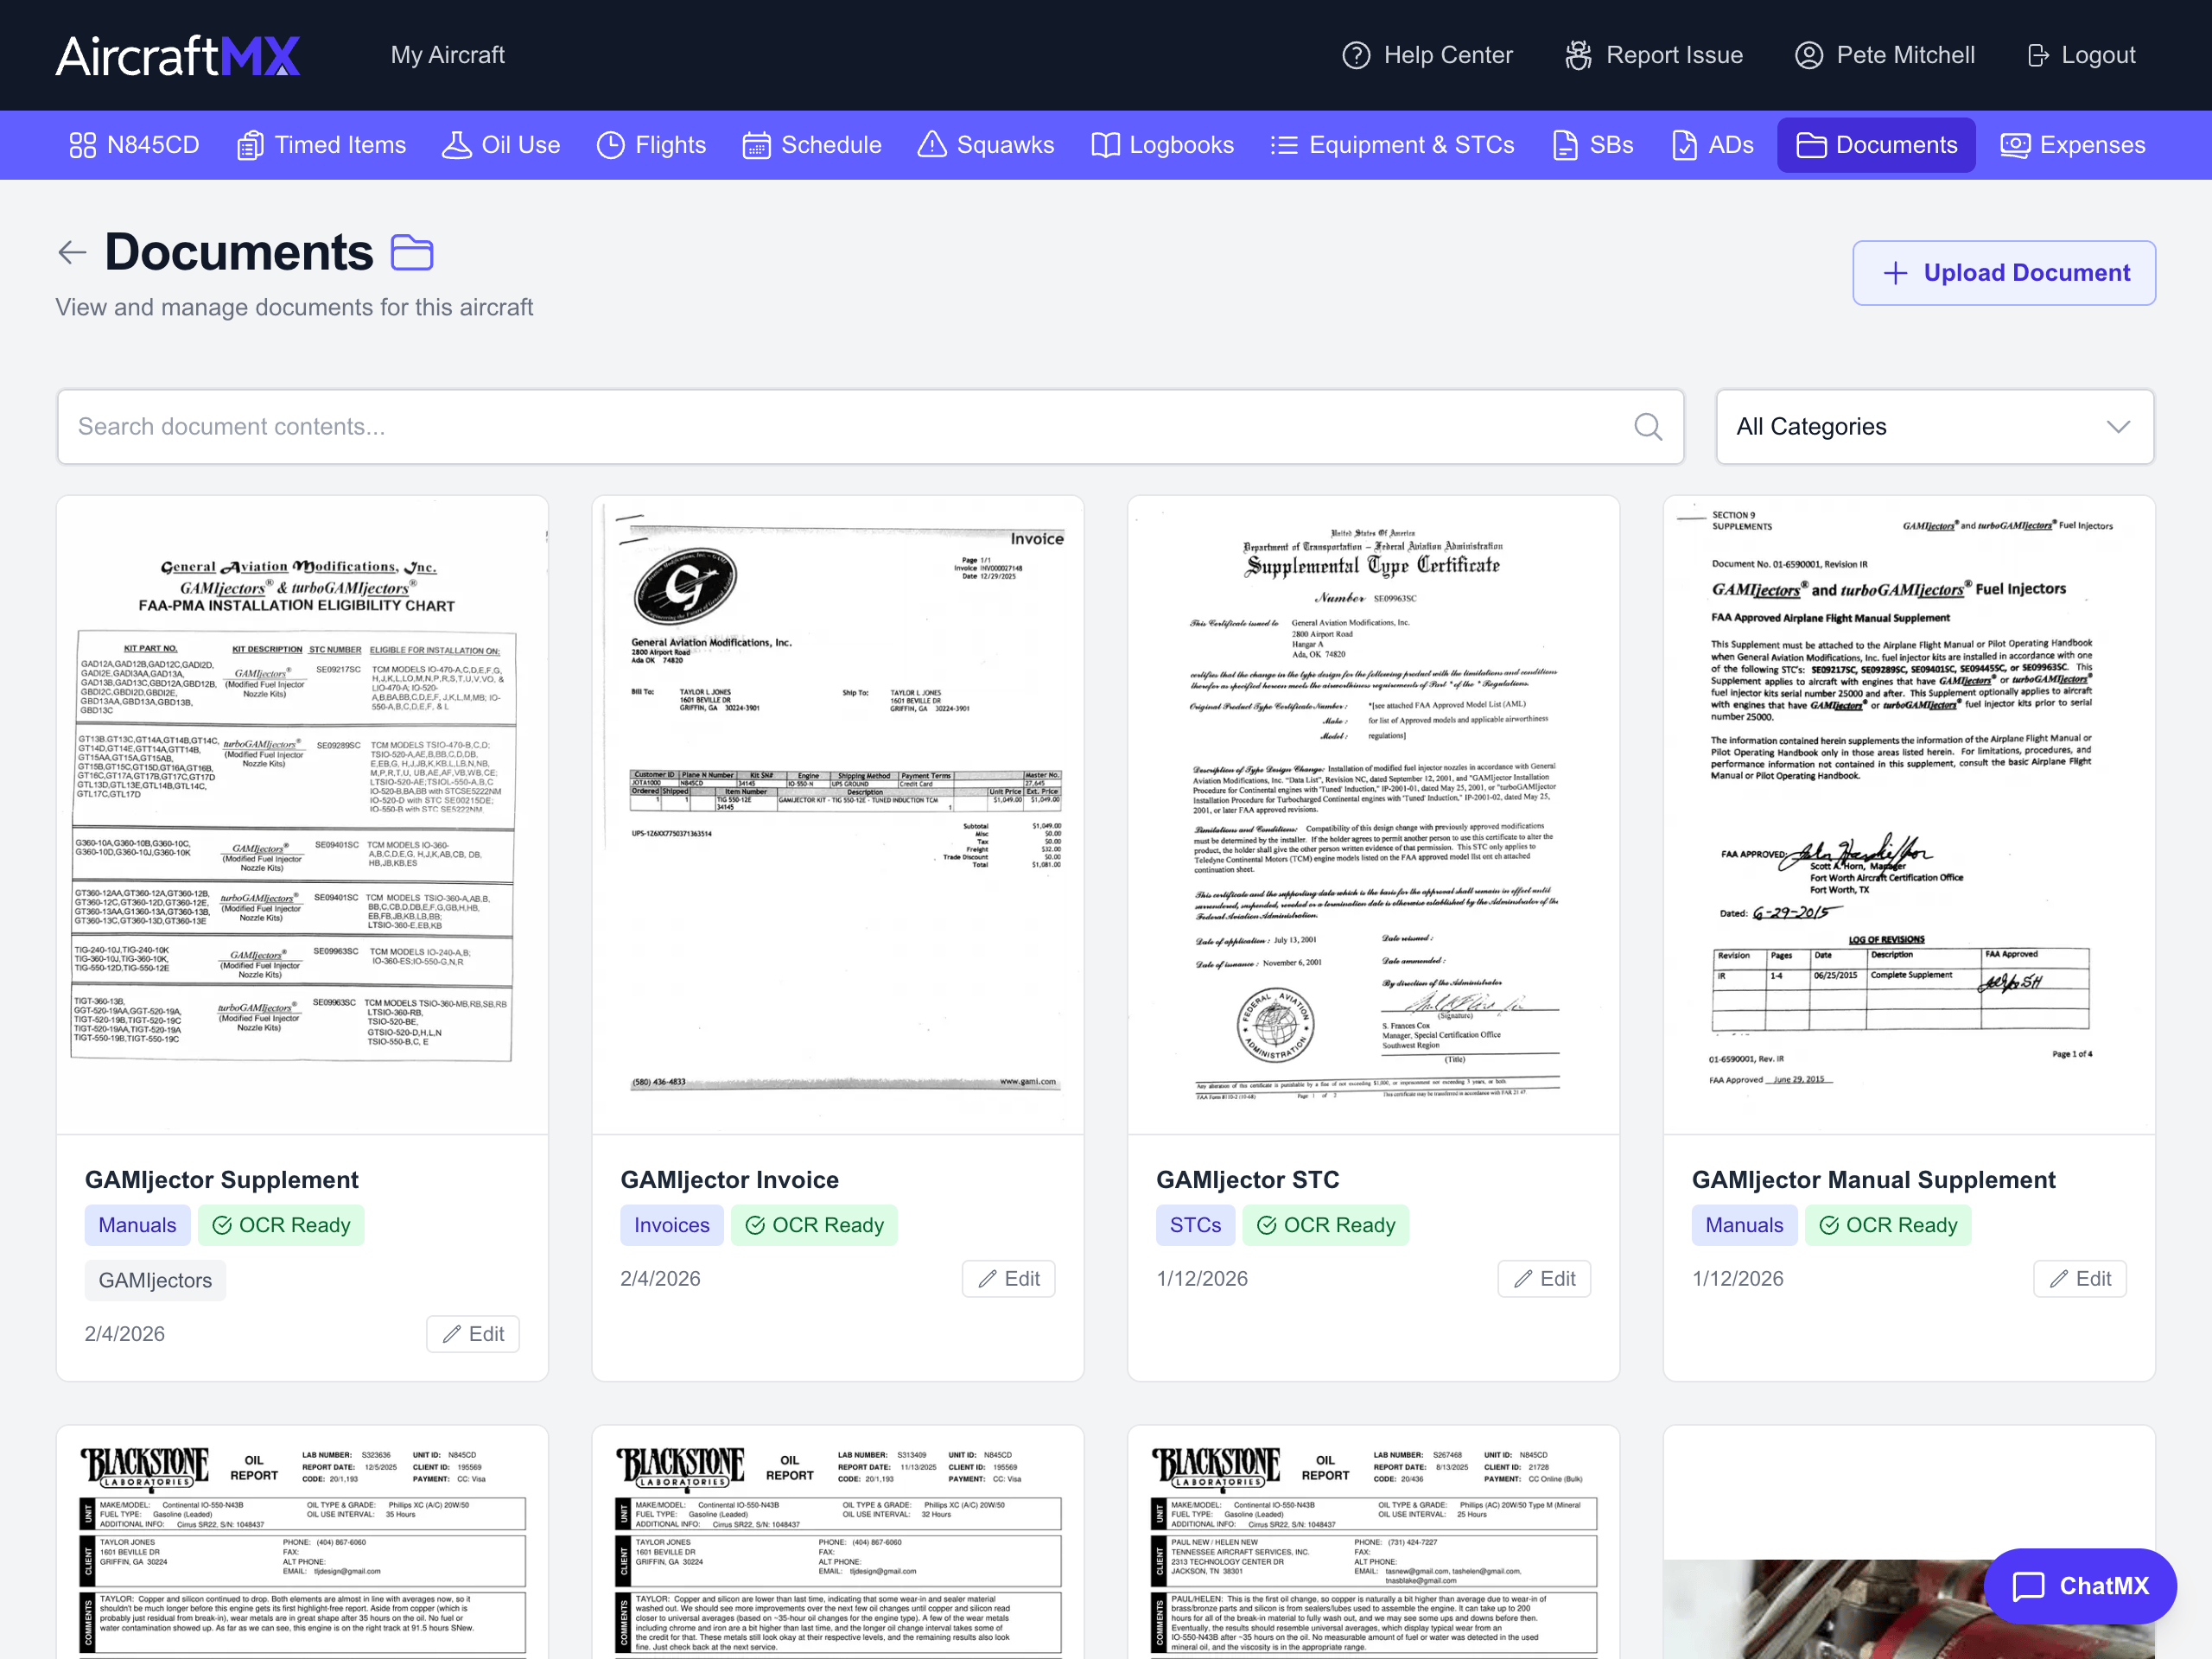2212x1659 pixels.
Task: Click the Help Center link
Action: point(1427,55)
